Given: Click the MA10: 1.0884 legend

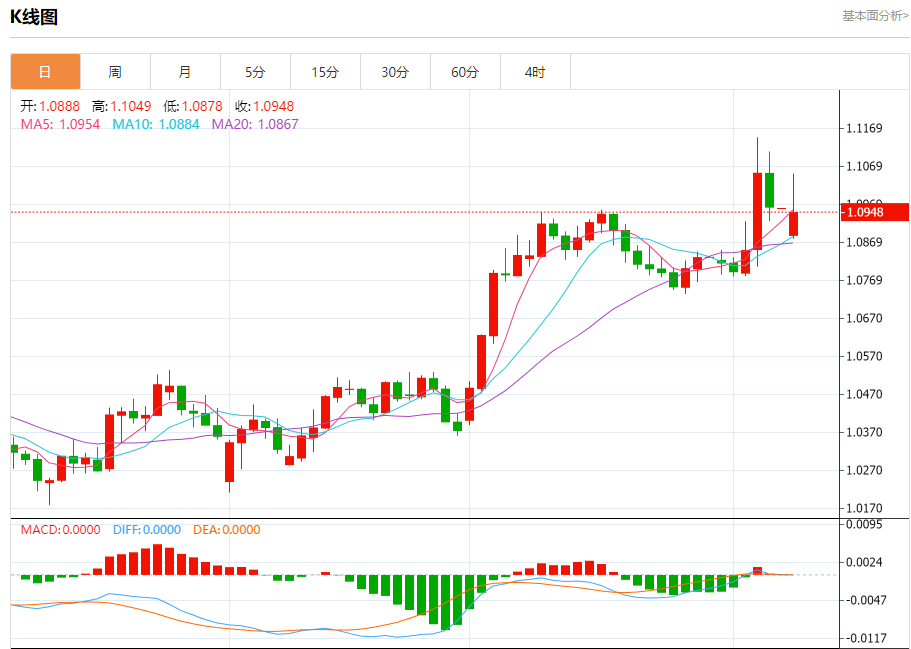Looking at the screenshot, I should pyautogui.click(x=156, y=124).
